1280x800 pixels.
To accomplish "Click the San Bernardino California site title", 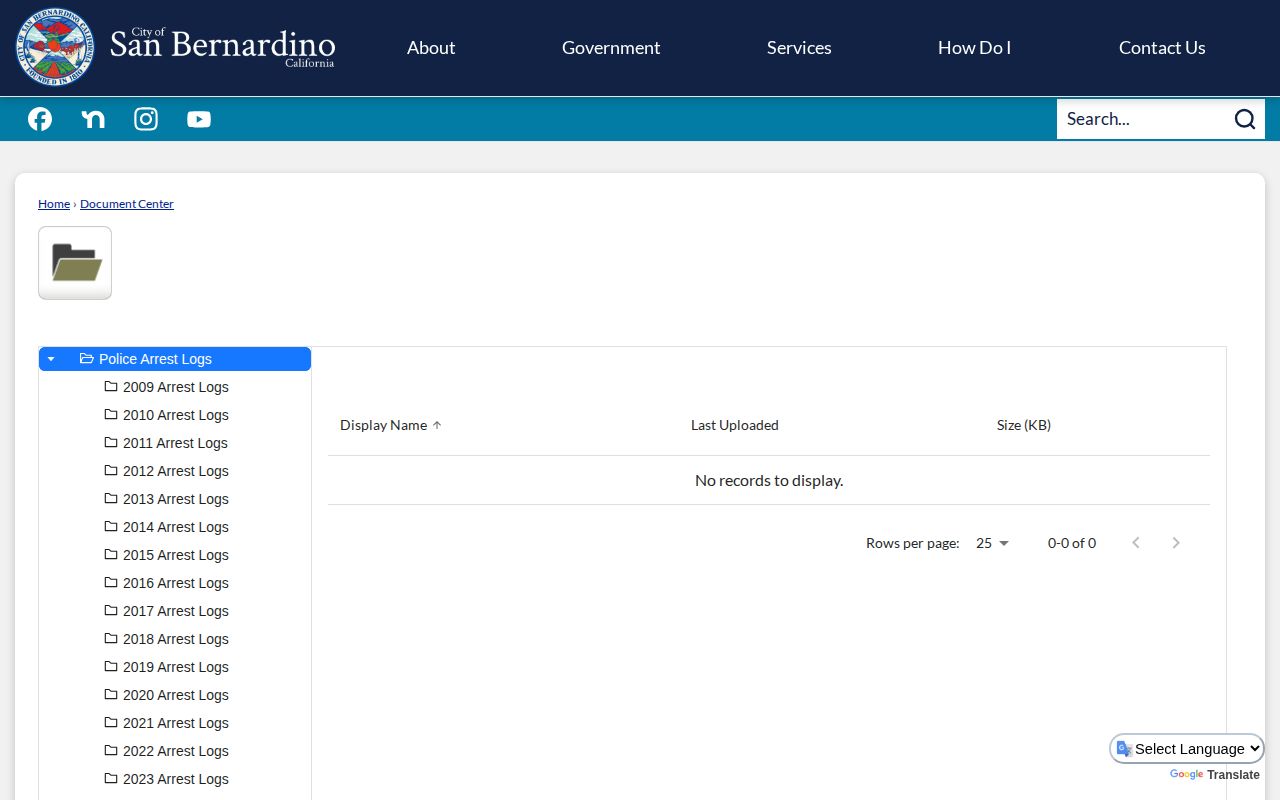I will (x=222, y=47).
